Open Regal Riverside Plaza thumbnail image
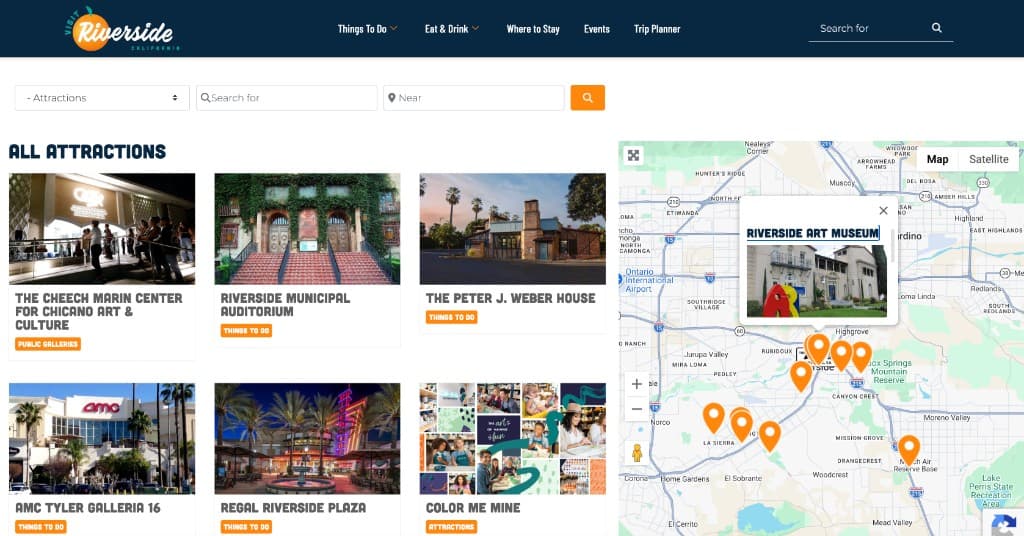The image size is (1024, 536). [x=307, y=439]
